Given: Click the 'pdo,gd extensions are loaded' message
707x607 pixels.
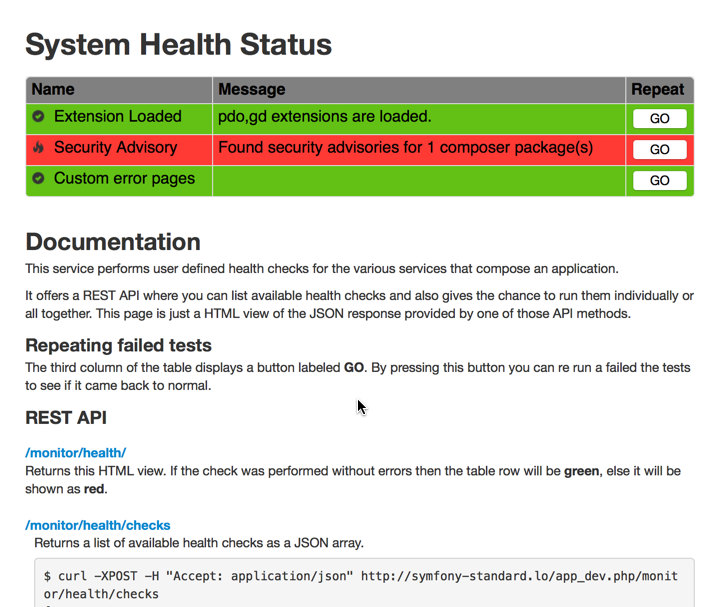Looking at the screenshot, I should point(324,117).
